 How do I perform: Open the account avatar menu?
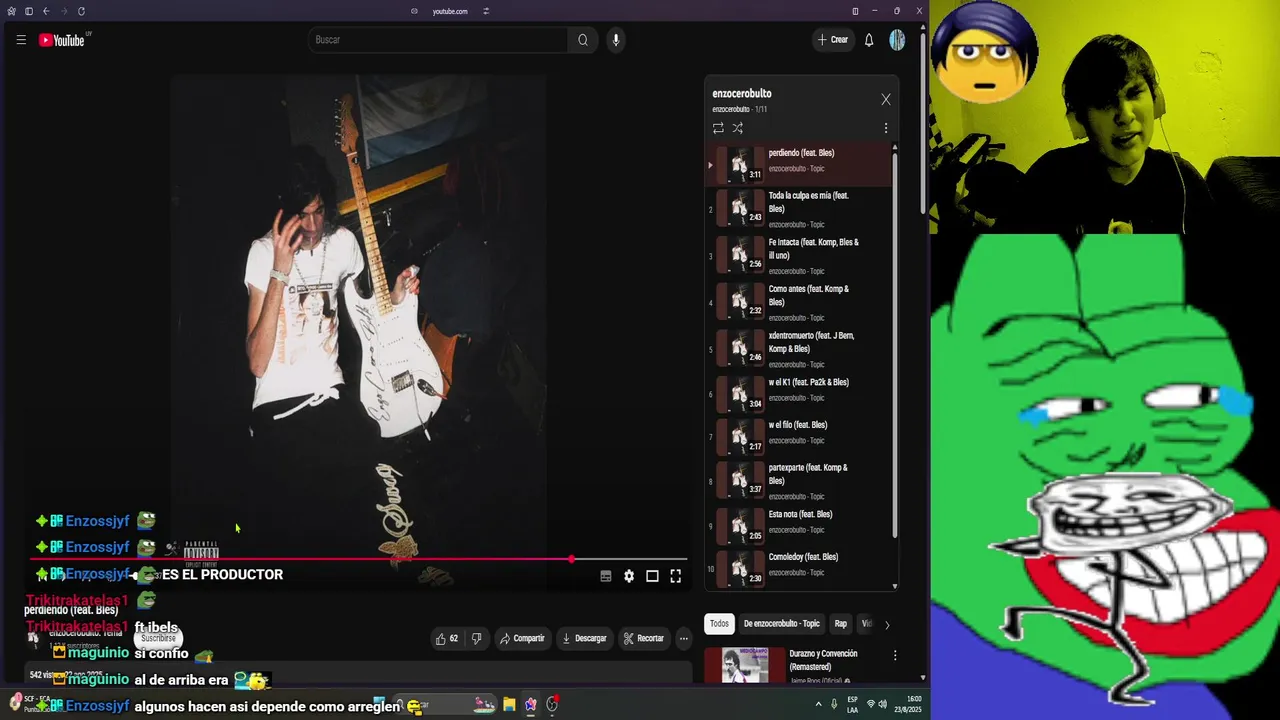897,40
